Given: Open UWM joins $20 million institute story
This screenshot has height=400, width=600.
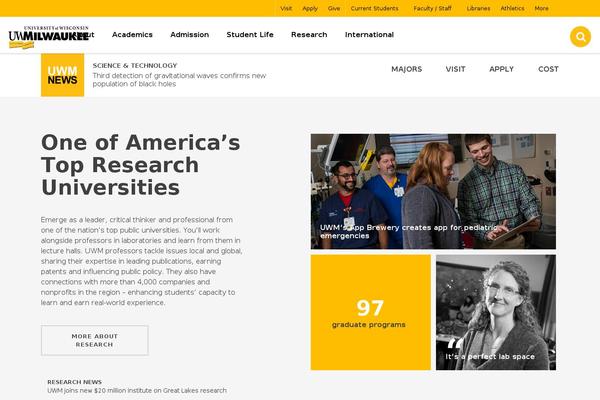Looking at the screenshot, I should point(137,390).
